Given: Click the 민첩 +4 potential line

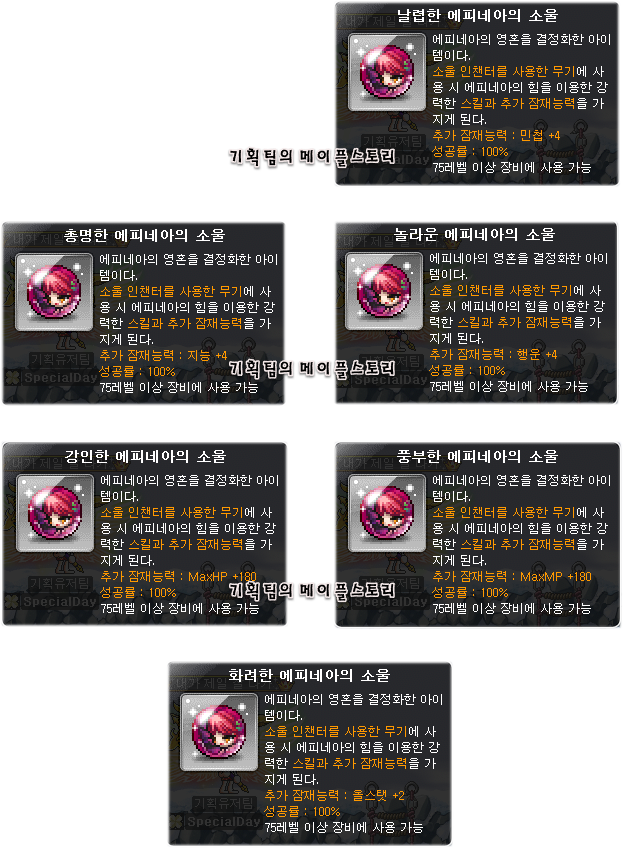Looking at the screenshot, I should tap(496, 135).
